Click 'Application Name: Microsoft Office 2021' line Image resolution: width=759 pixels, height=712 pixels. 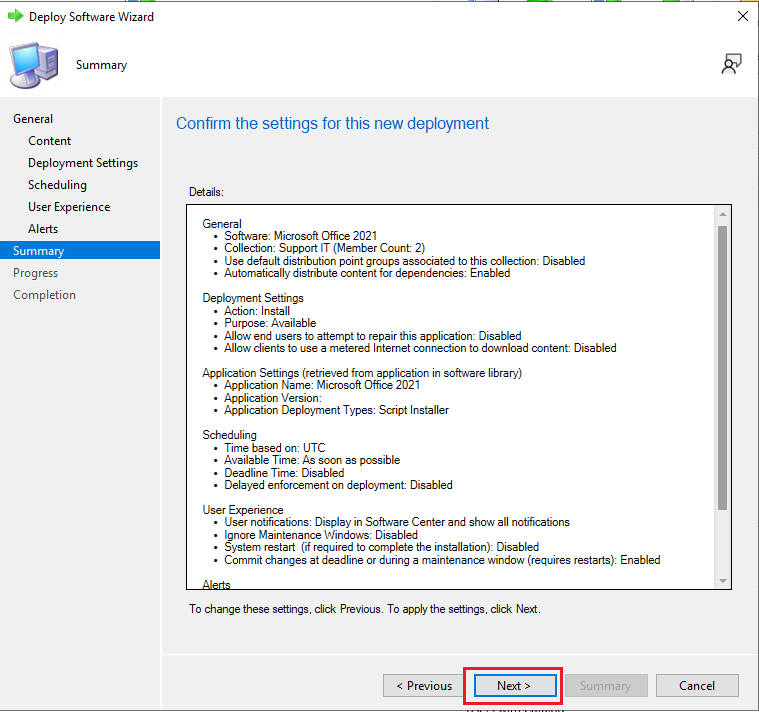(x=322, y=385)
